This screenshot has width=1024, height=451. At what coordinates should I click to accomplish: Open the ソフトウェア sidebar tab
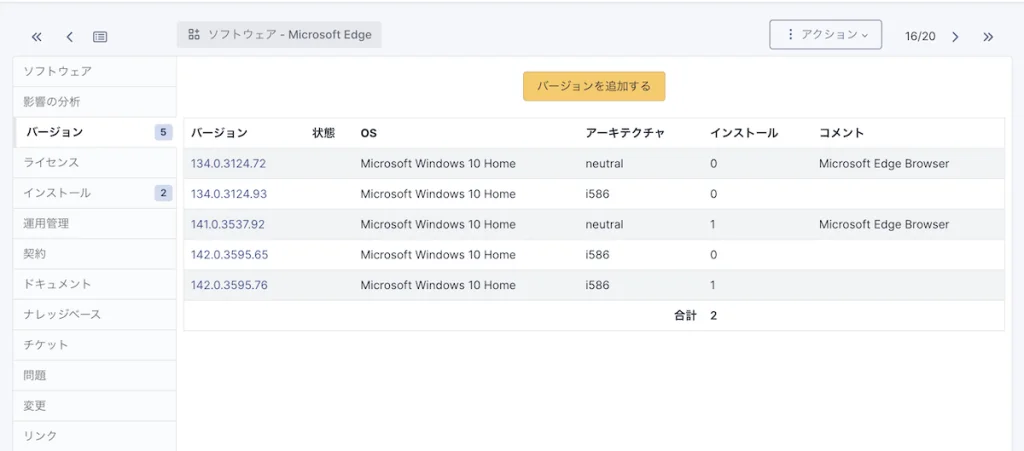click(95, 72)
